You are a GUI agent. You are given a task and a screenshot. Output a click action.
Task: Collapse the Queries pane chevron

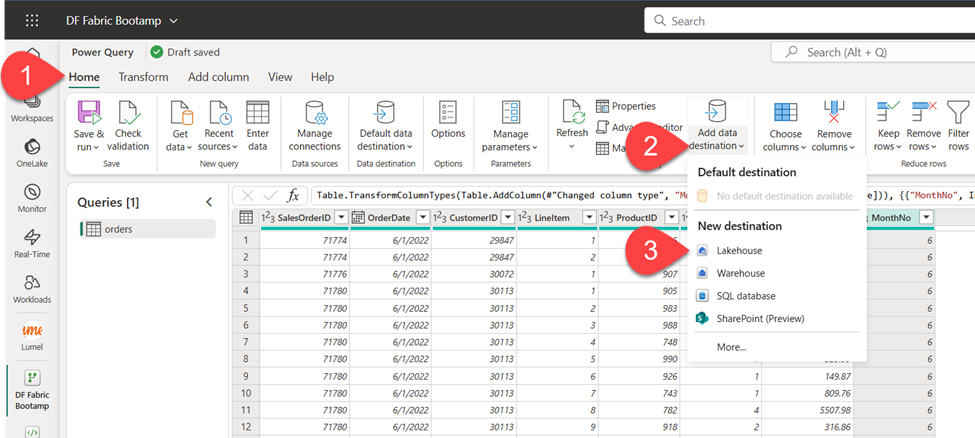tap(209, 202)
